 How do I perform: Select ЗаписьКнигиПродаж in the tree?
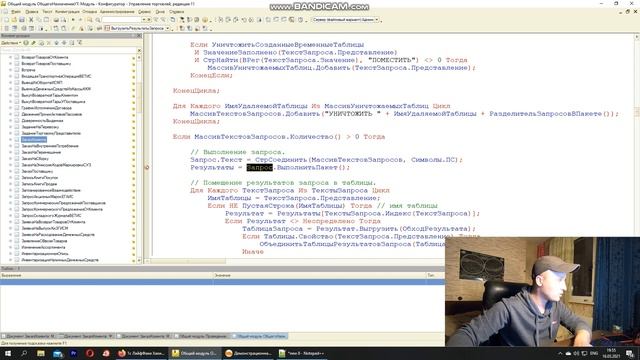coord(39,184)
